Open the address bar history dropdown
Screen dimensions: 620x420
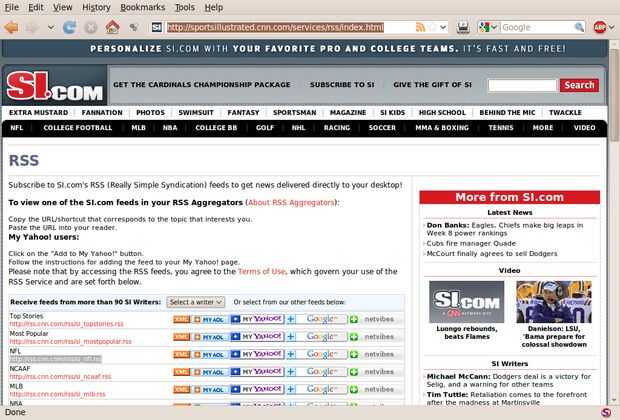(443, 27)
